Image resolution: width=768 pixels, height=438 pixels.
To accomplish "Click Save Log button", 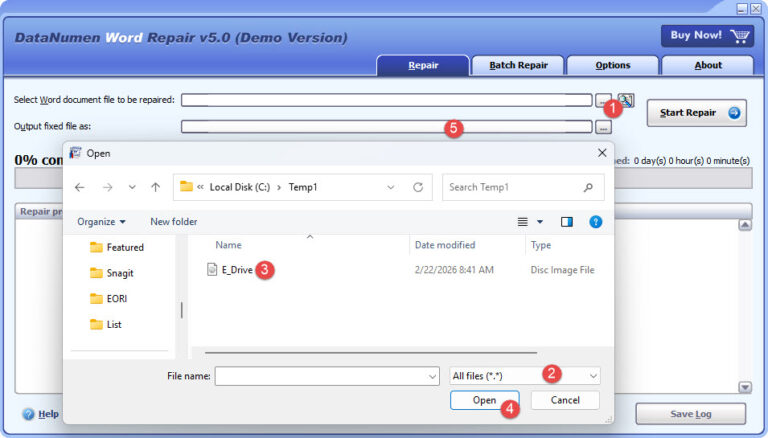I will pos(691,414).
